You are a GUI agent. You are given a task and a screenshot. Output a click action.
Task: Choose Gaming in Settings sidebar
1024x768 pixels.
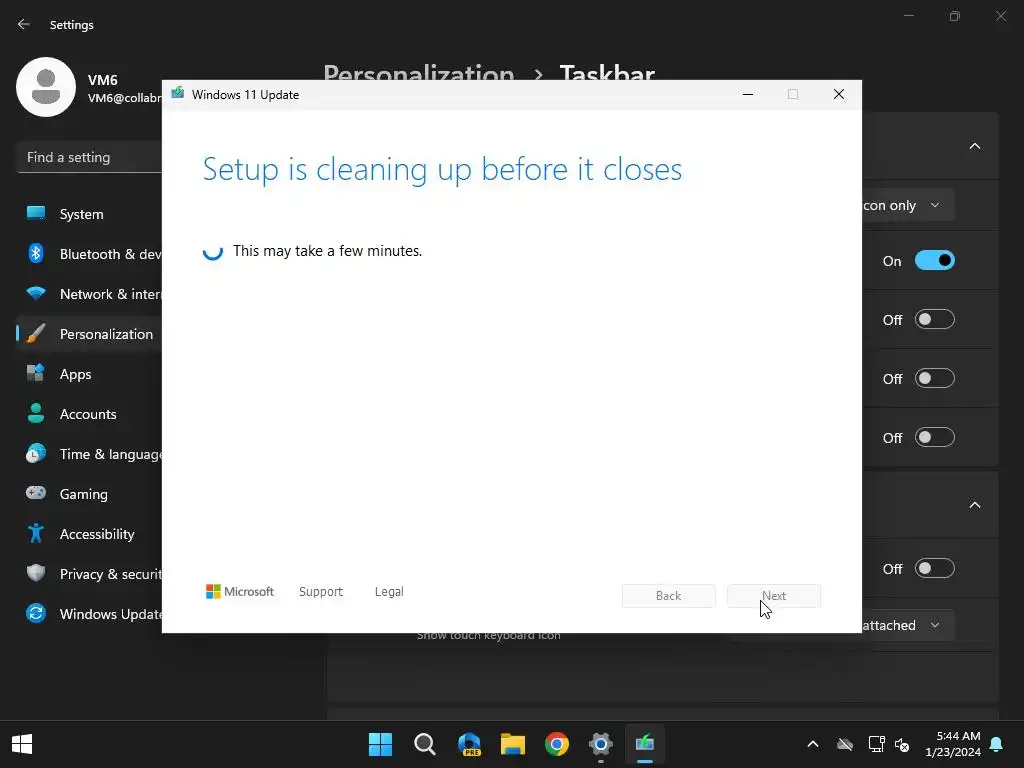tap(84, 494)
